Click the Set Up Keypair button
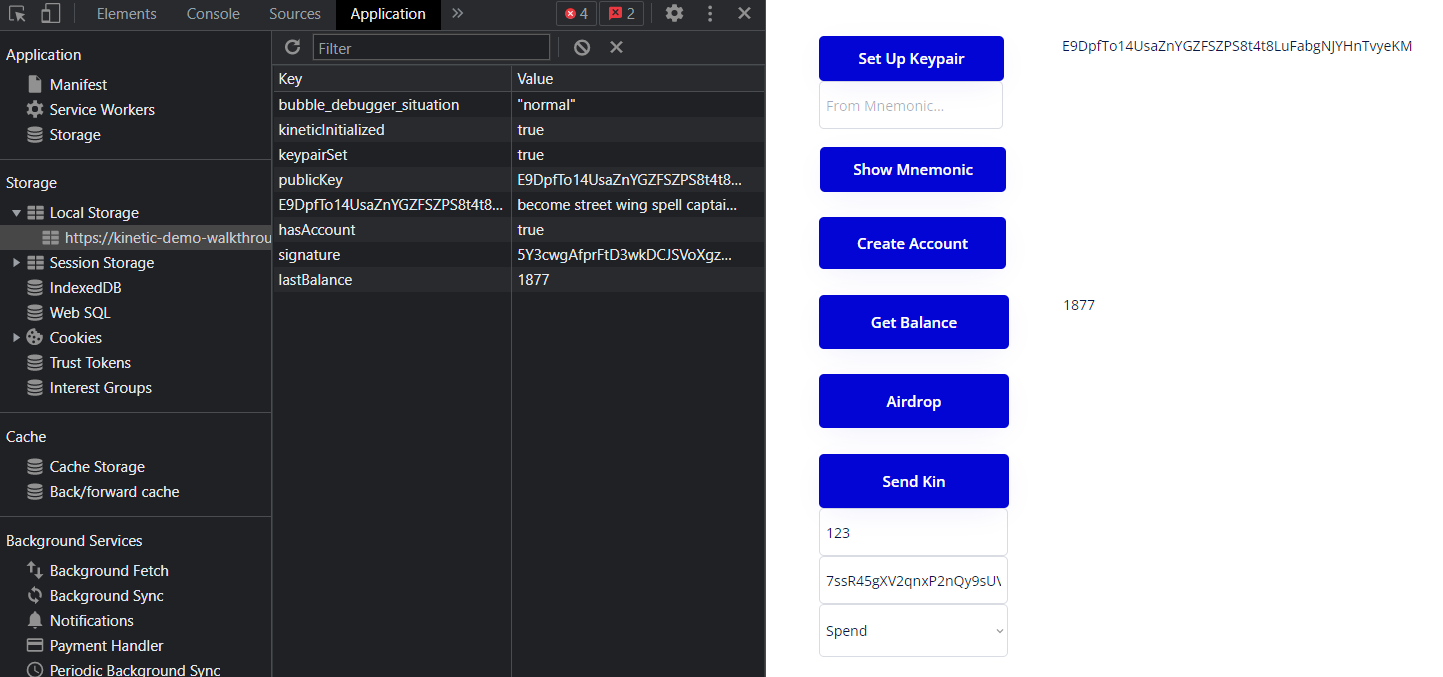 [911, 59]
